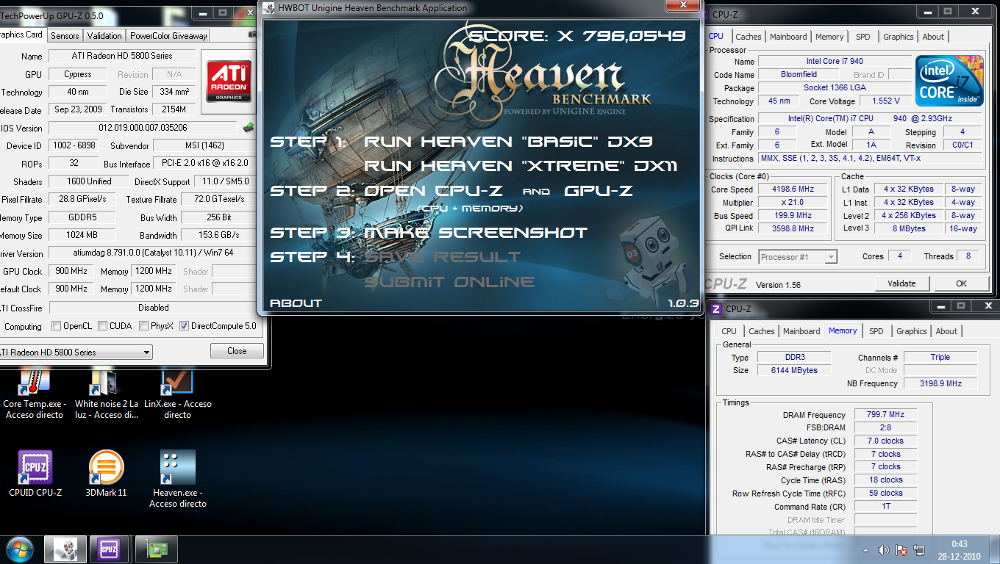
Task: Toggle the OpenCL checkbox in GPU-Z
Action: pyautogui.click(x=56, y=326)
